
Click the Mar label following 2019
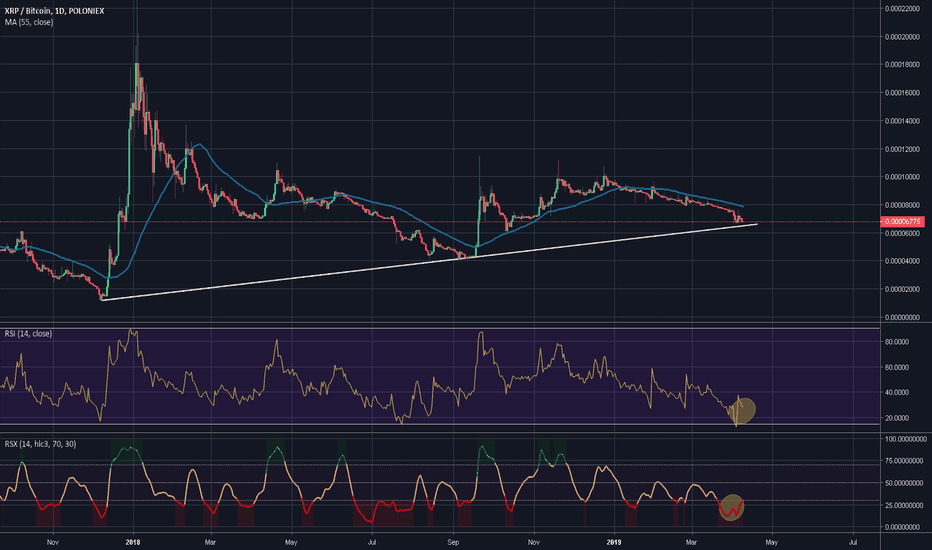tap(691, 542)
